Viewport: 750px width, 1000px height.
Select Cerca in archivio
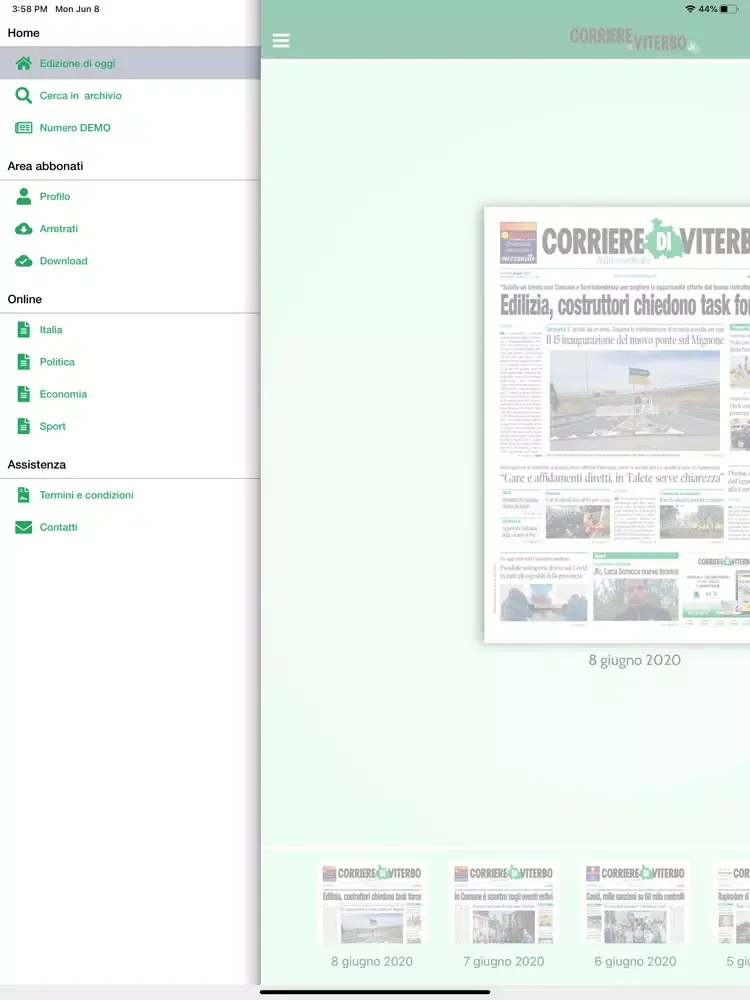(130, 96)
